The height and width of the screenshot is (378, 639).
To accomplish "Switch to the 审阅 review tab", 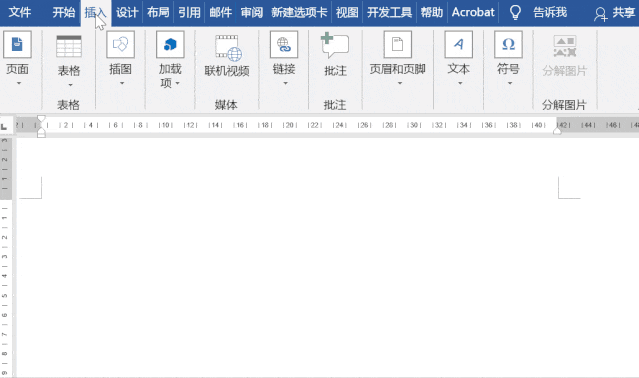I will (x=251, y=13).
